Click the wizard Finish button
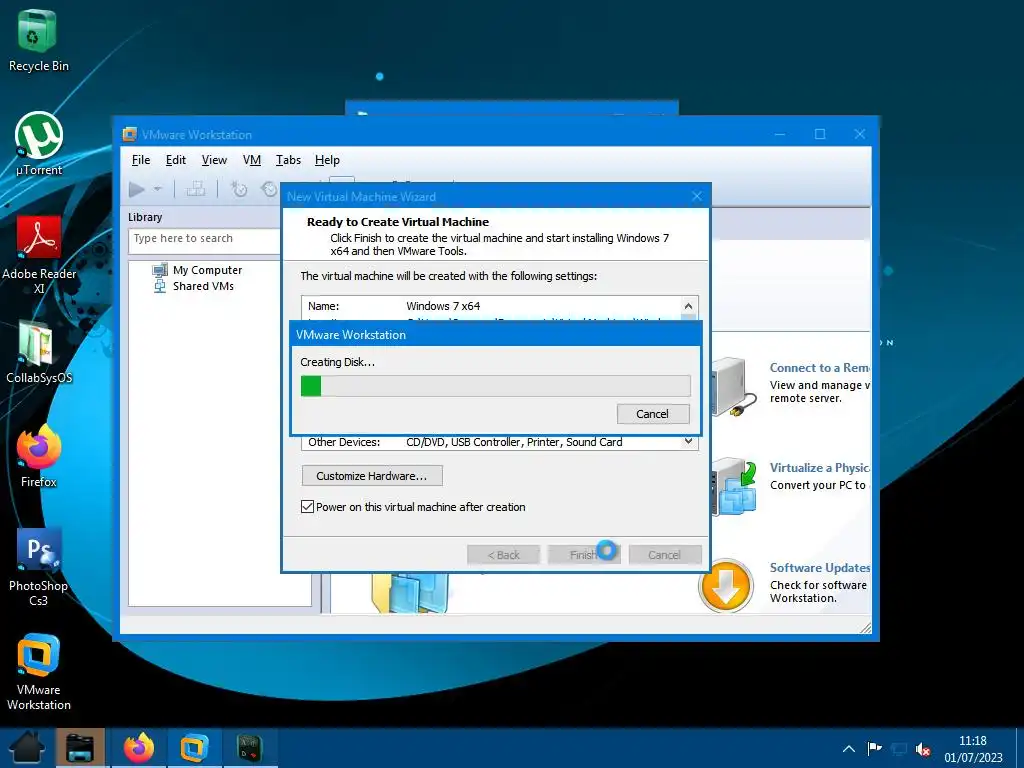 tap(583, 555)
